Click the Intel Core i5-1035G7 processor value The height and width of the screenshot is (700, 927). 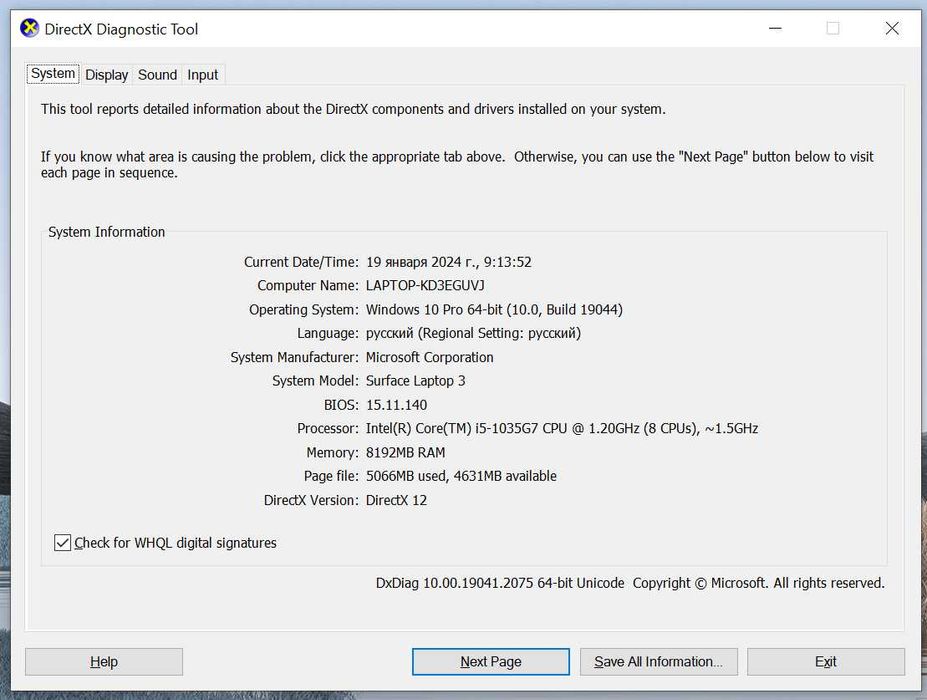[562, 429]
